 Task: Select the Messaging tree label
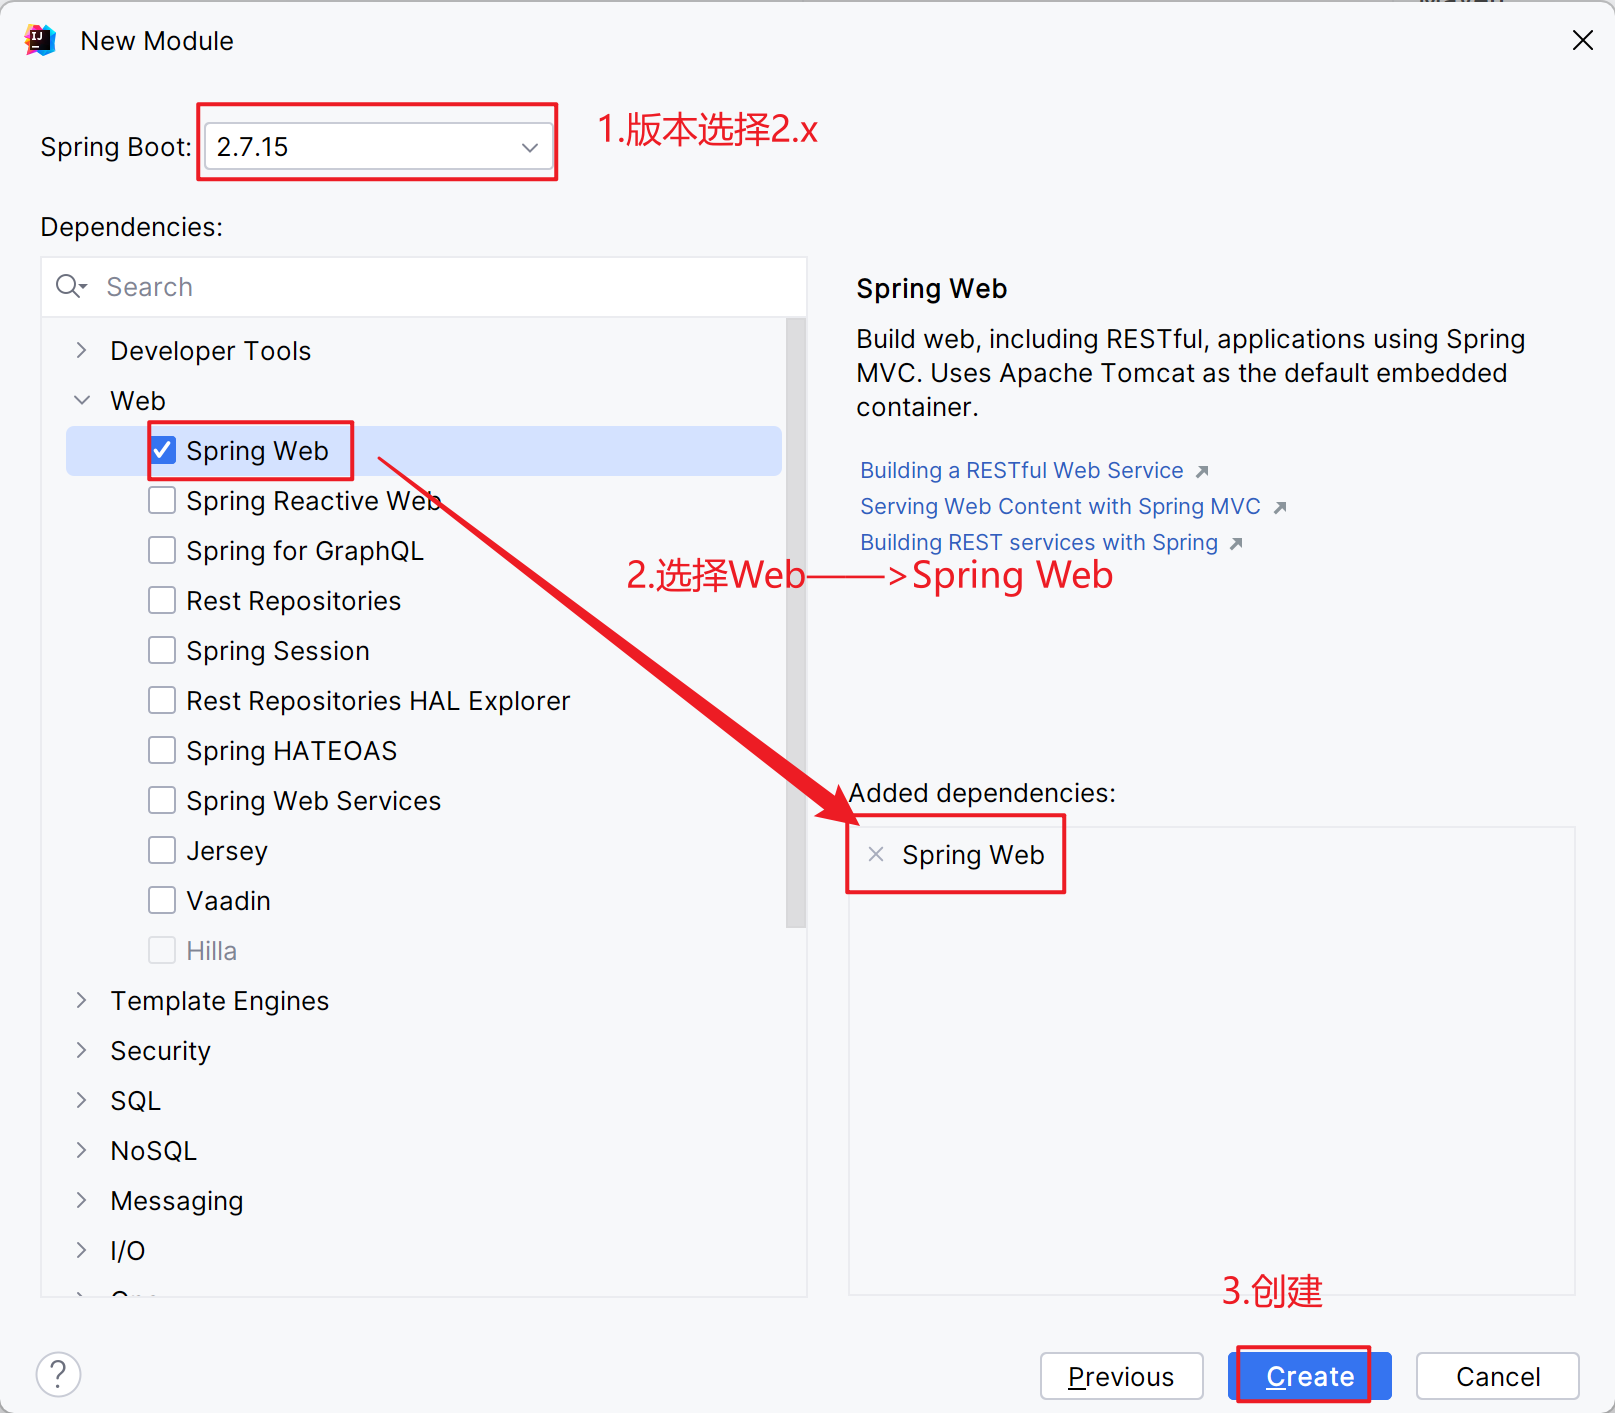pyautogui.click(x=177, y=1201)
